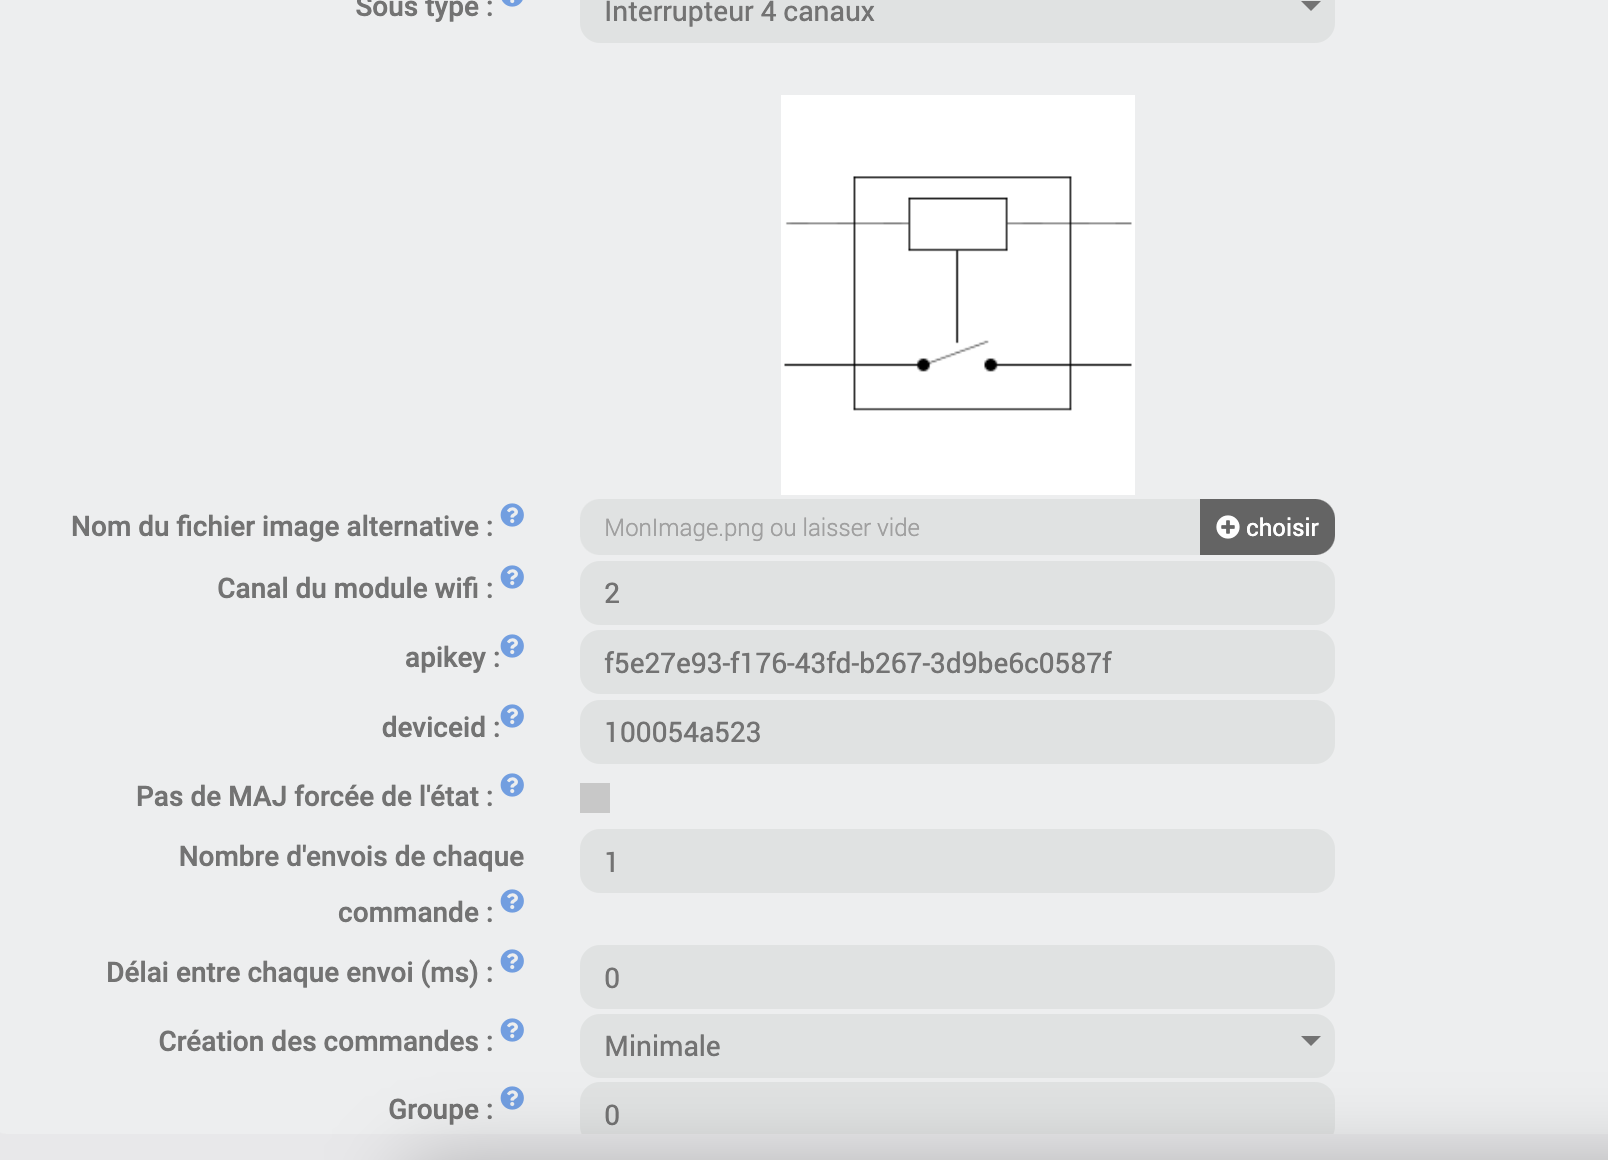Image resolution: width=1608 pixels, height=1160 pixels.
Task: Click the deviceid help question mark icon
Action: tap(512, 716)
